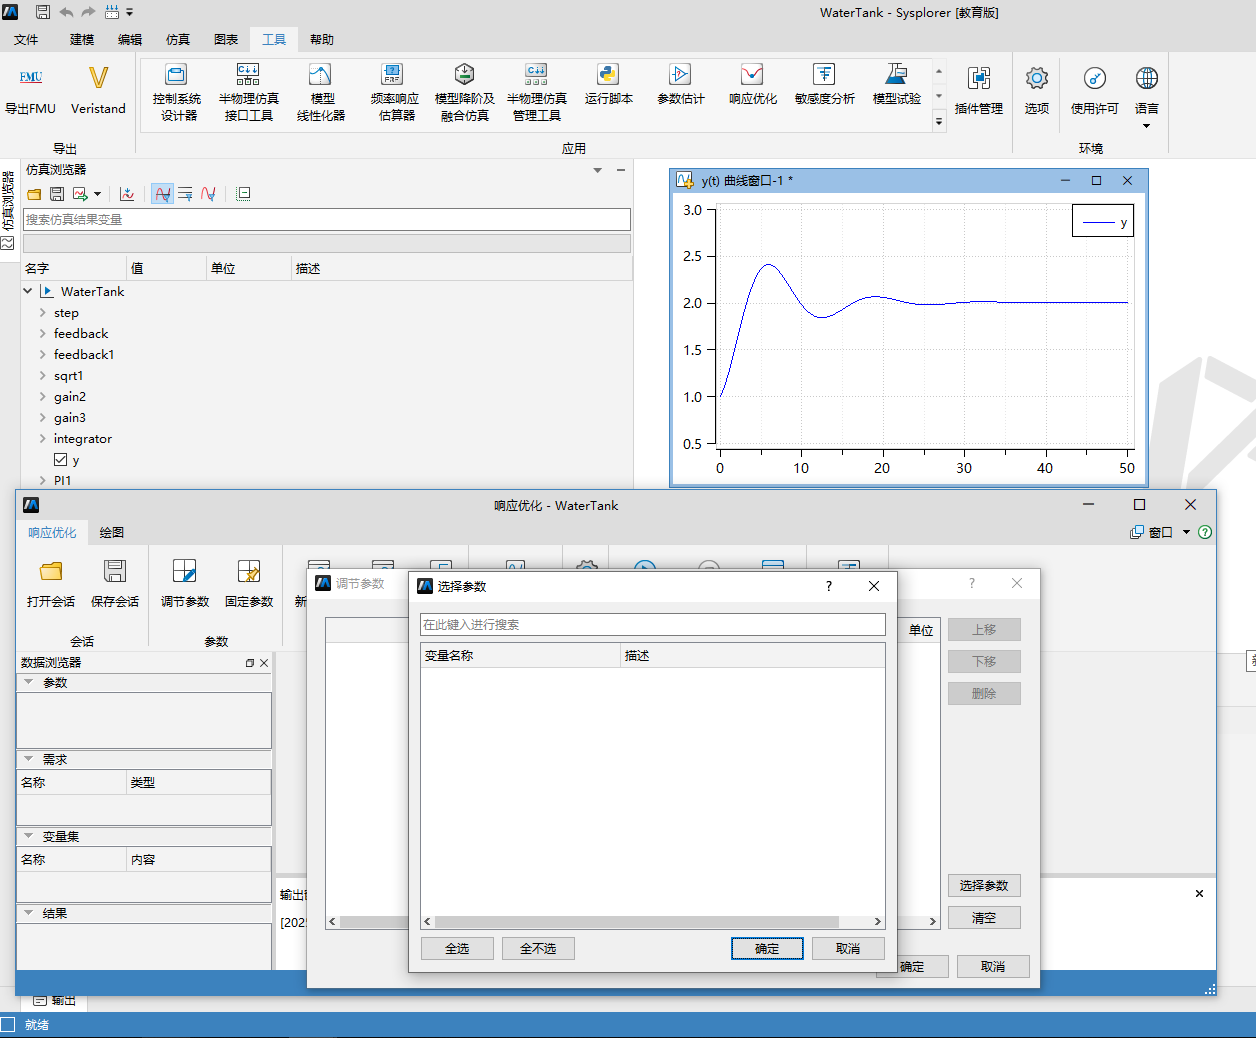Open 插件管理 plugin manager
Image resolution: width=1256 pixels, height=1038 pixels.
(978, 90)
